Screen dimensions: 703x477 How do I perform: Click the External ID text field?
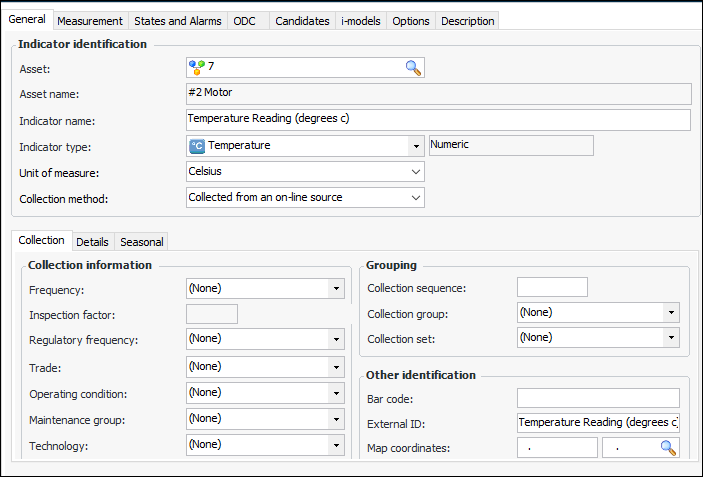point(598,423)
